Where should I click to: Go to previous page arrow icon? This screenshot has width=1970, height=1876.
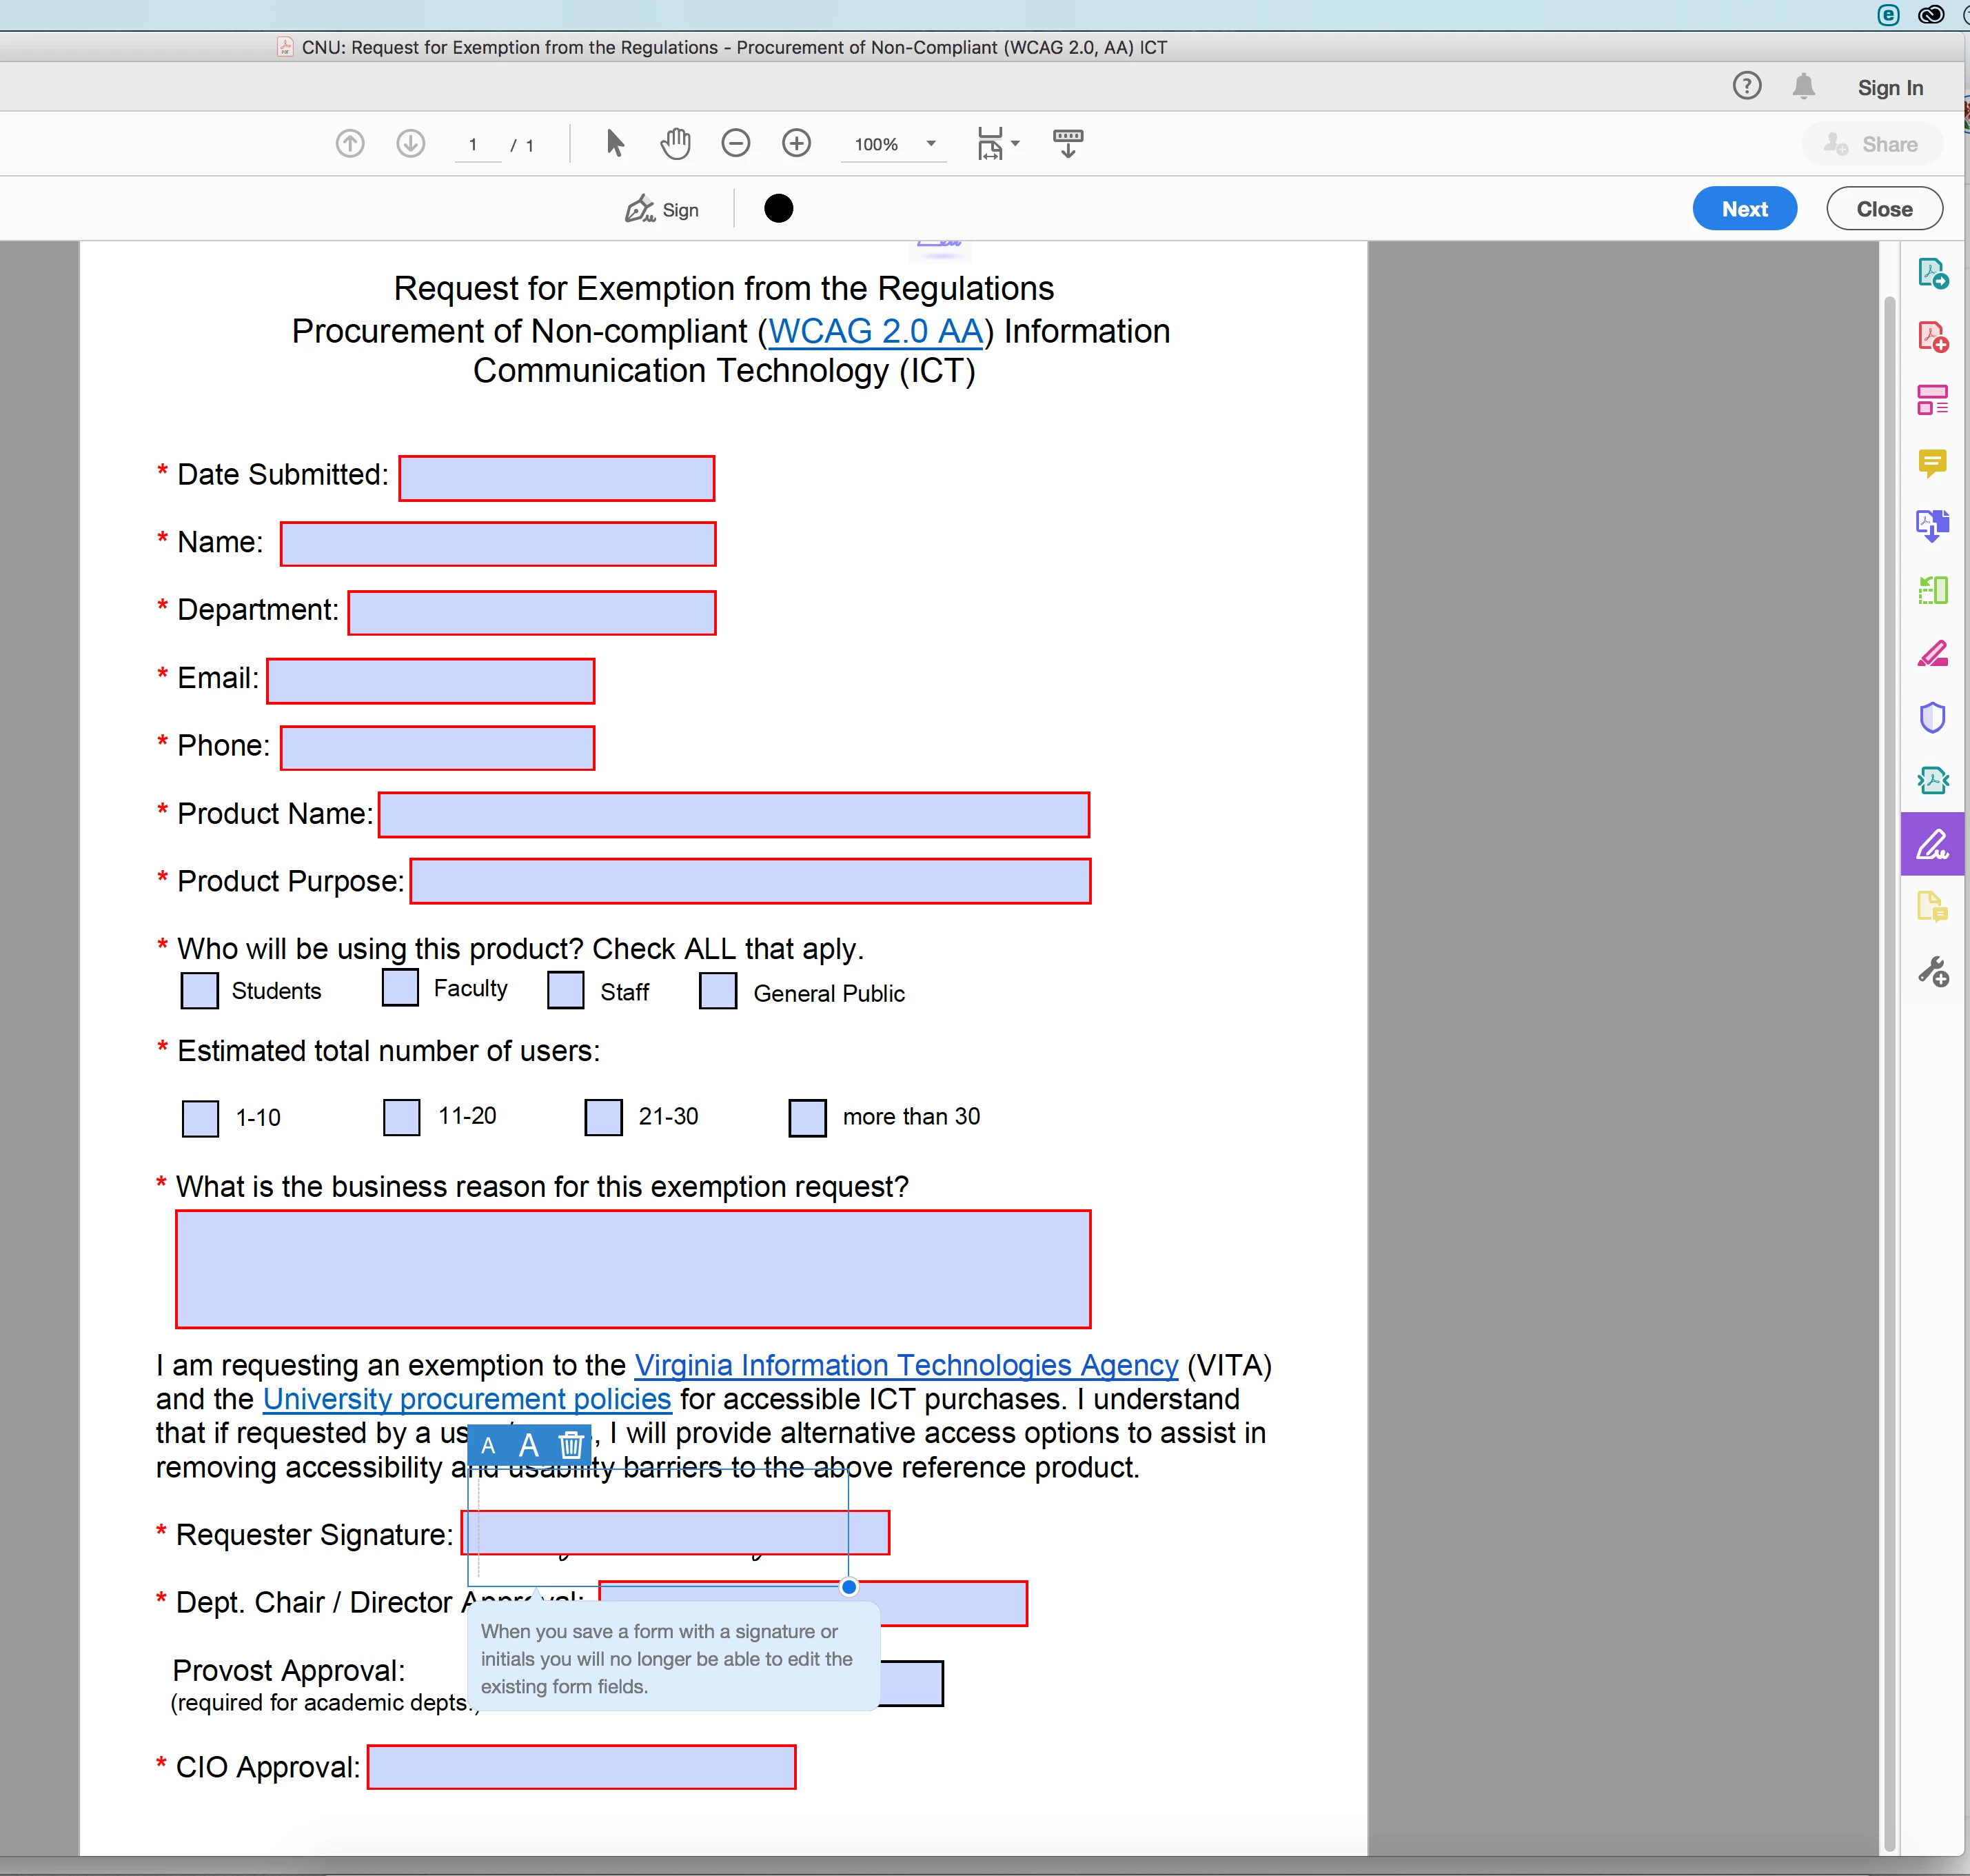[x=349, y=144]
